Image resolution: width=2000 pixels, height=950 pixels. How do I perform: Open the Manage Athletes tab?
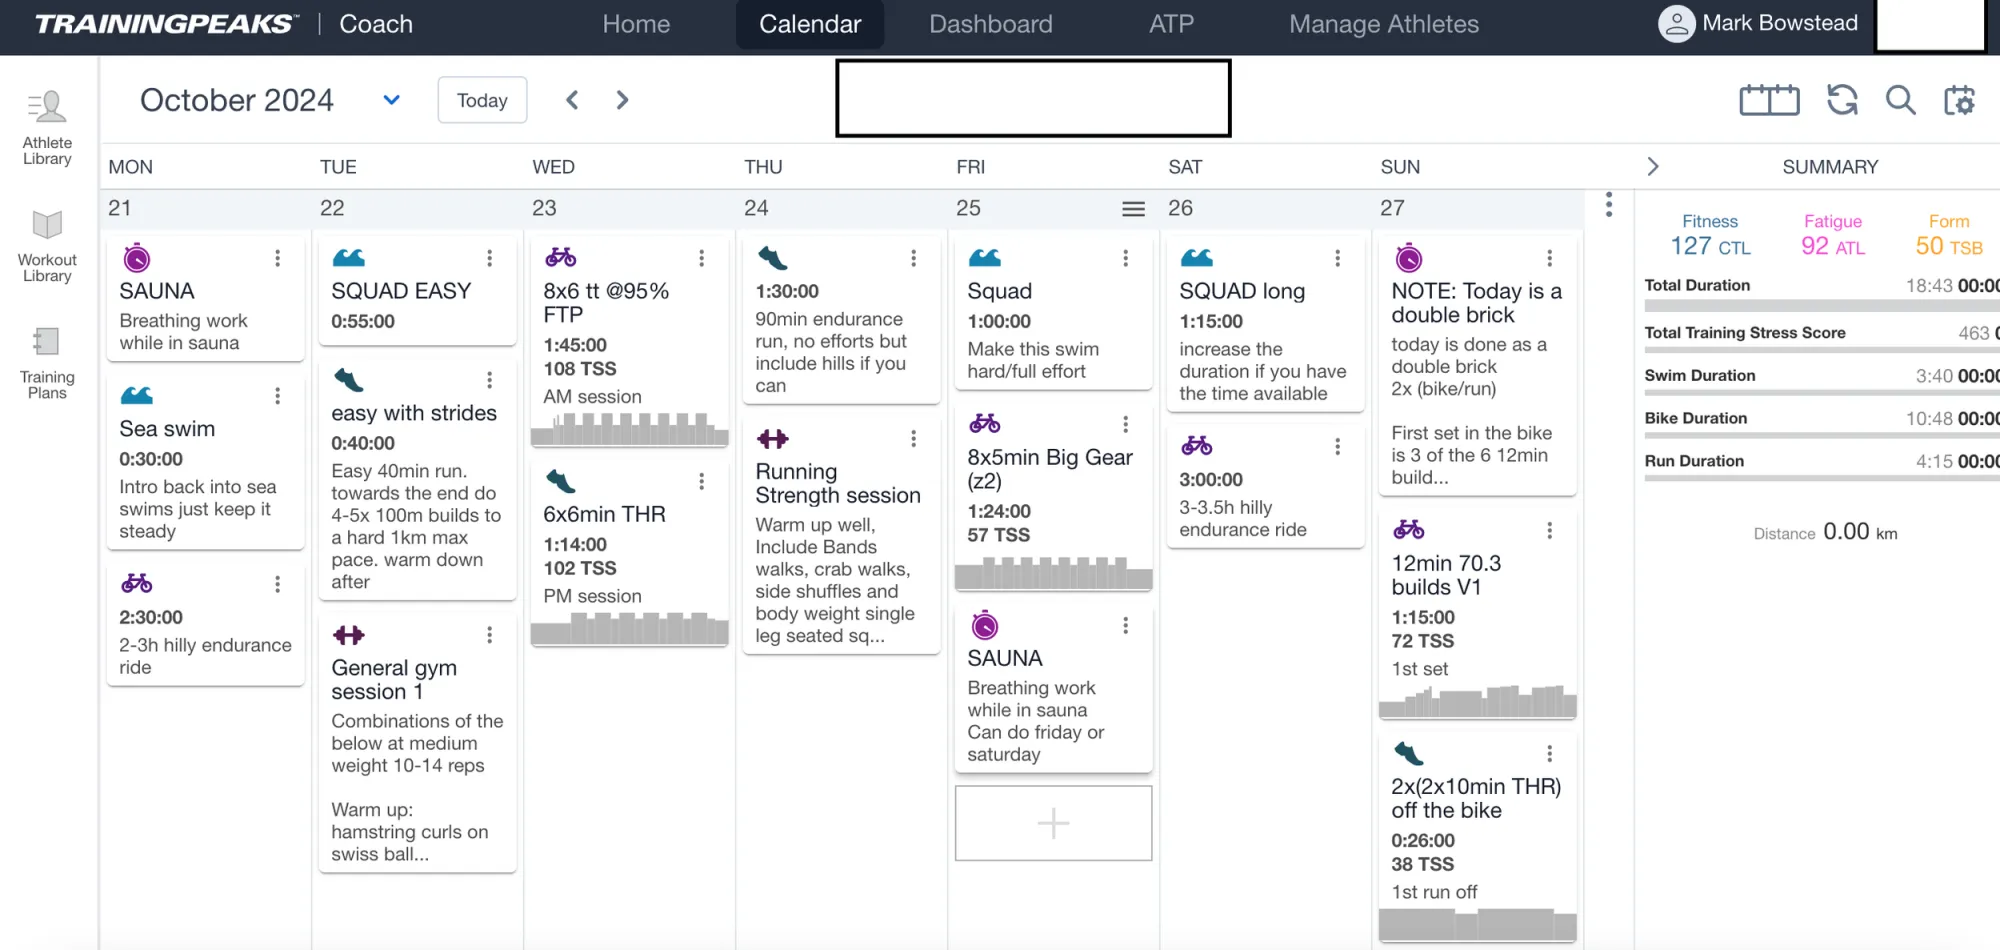point(1384,24)
